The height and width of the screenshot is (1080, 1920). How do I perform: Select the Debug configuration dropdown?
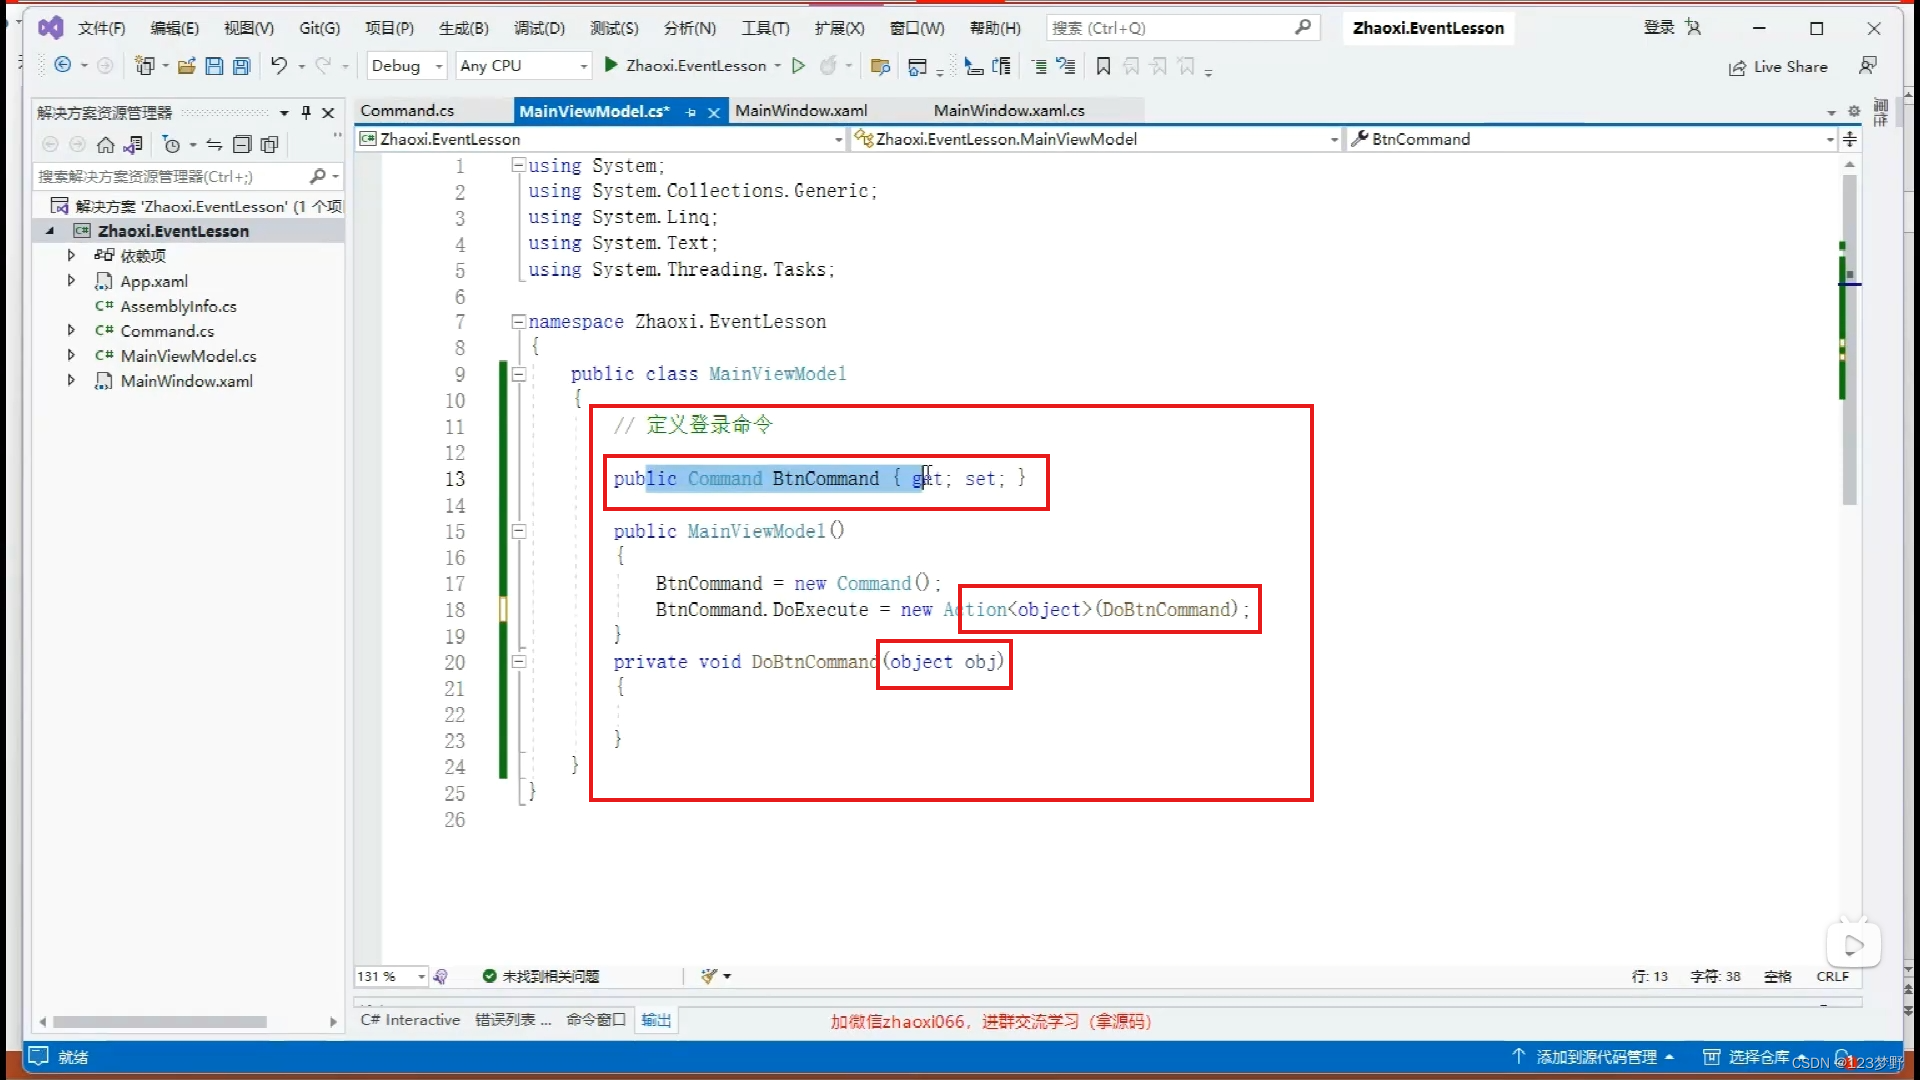click(x=406, y=66)
